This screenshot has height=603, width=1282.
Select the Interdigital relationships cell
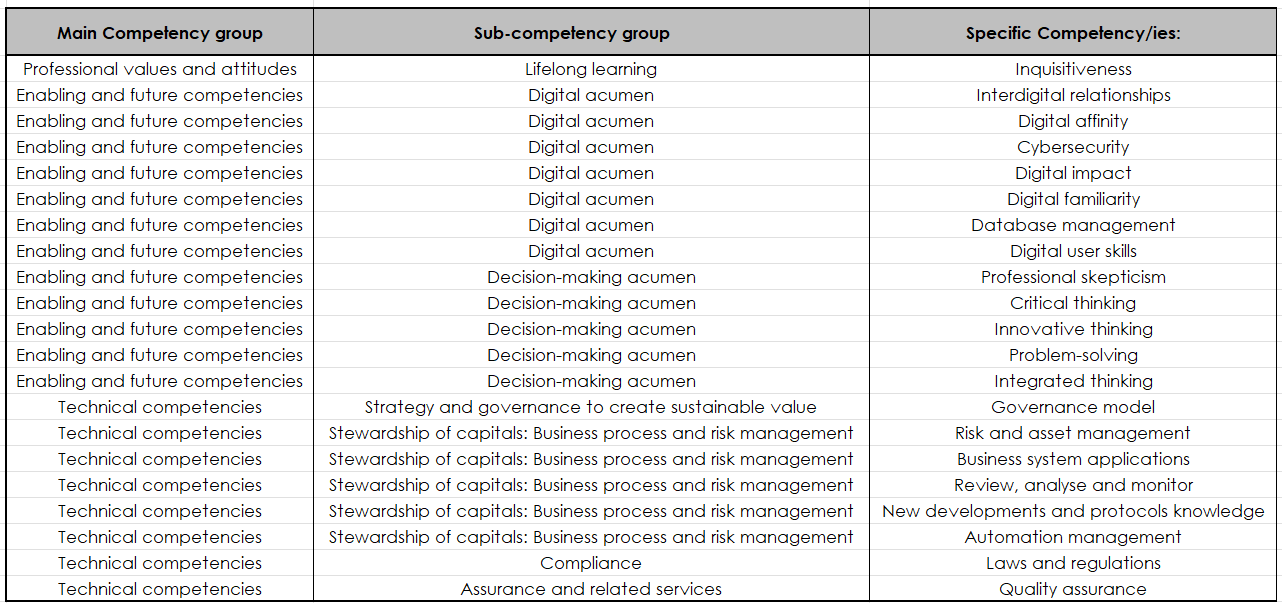[x=1073, y=95]
